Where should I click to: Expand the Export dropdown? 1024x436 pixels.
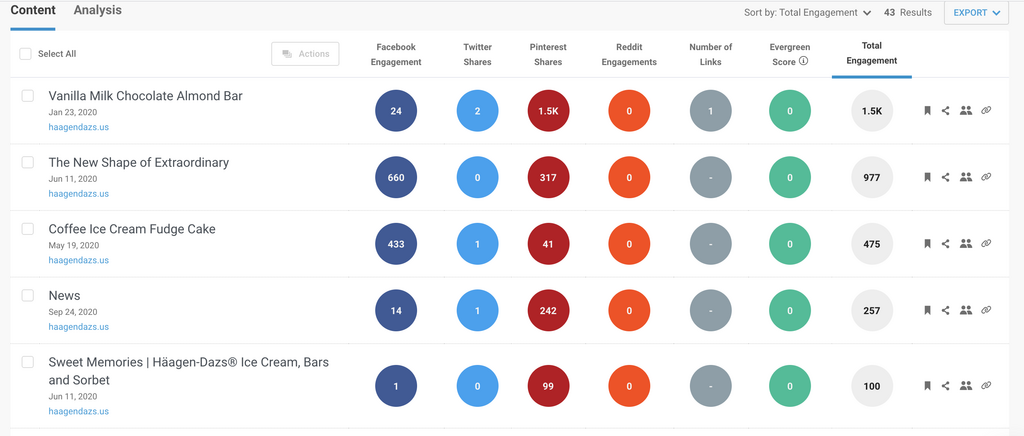[x=976, y=13]
